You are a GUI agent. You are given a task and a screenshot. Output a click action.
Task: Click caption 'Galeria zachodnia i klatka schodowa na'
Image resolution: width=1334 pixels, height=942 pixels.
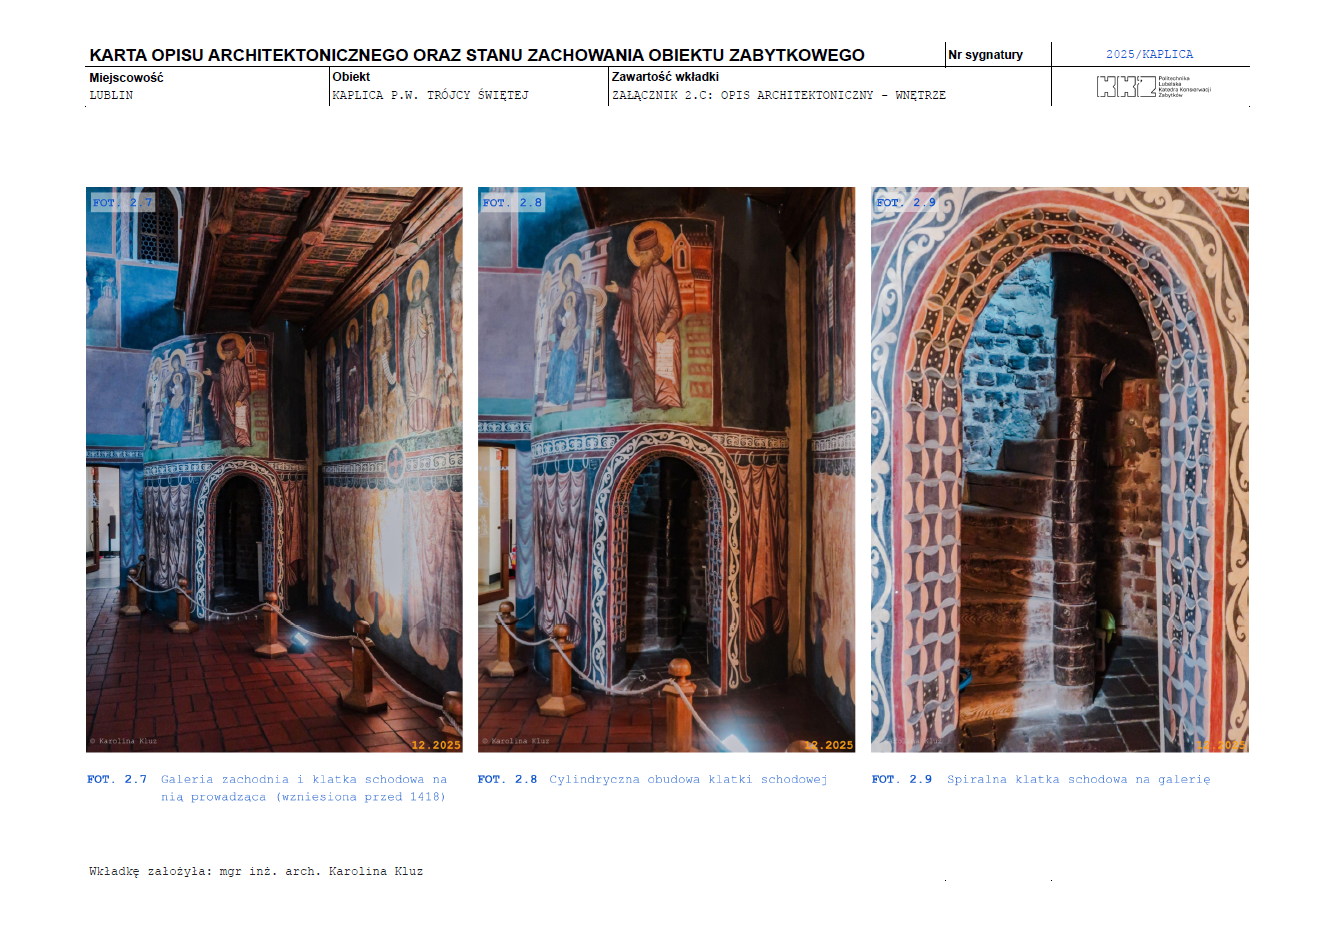(x=304, y=779)
